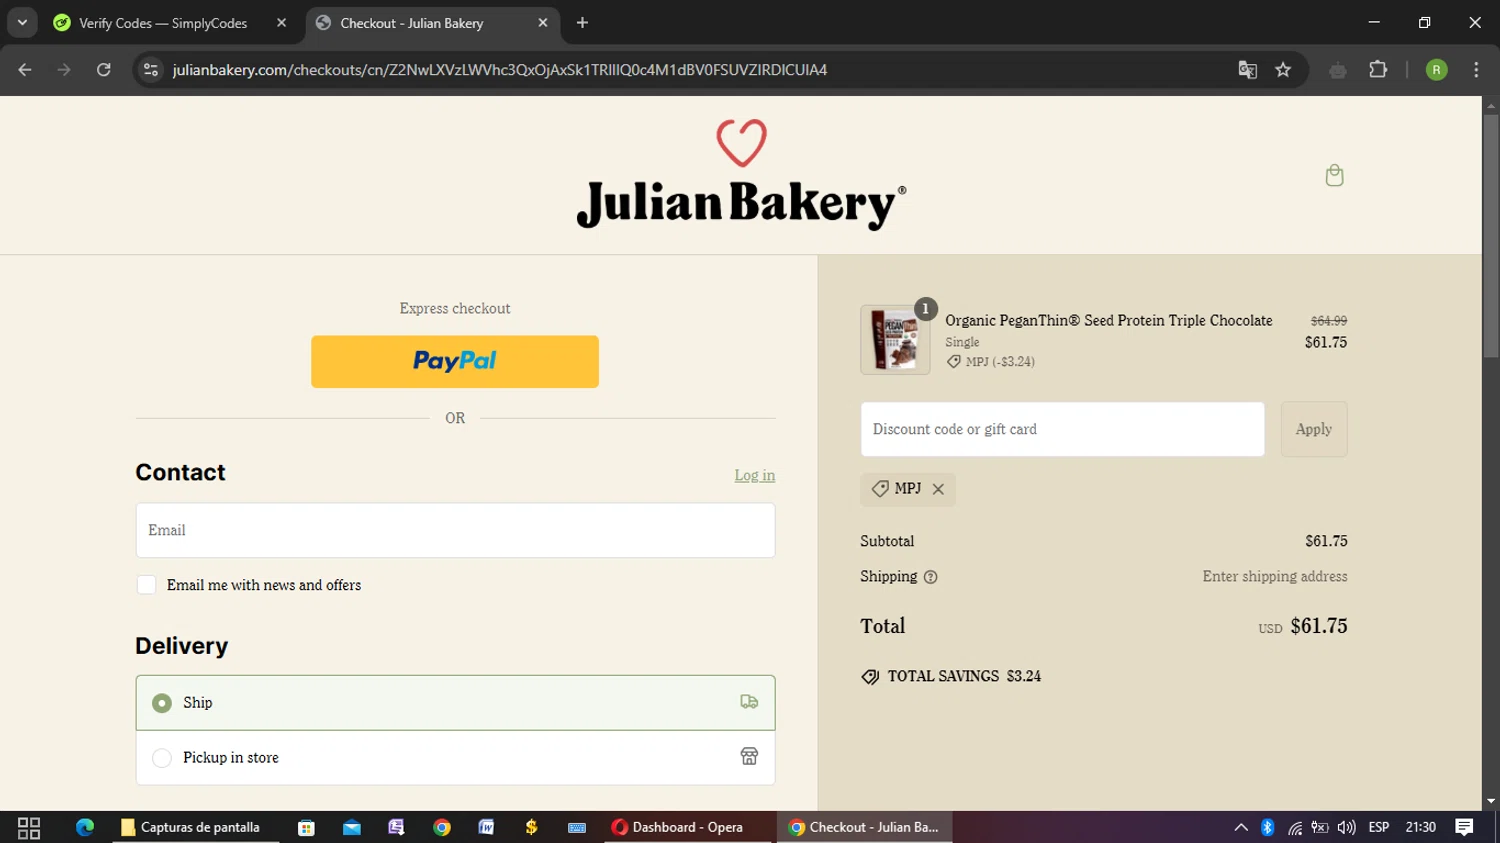Select the Ship delivery option
1500x843 pixels.
pyautogui.click(x=455, y=703)
